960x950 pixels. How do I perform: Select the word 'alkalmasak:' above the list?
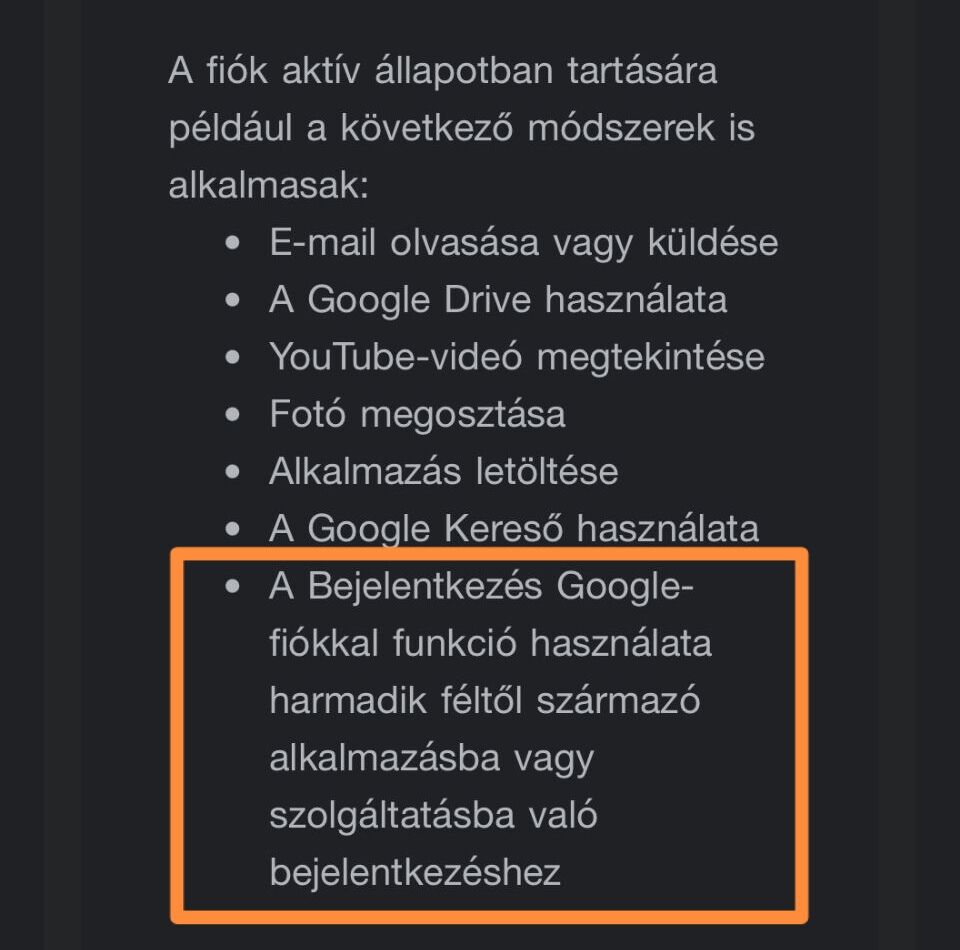(269, 185)
